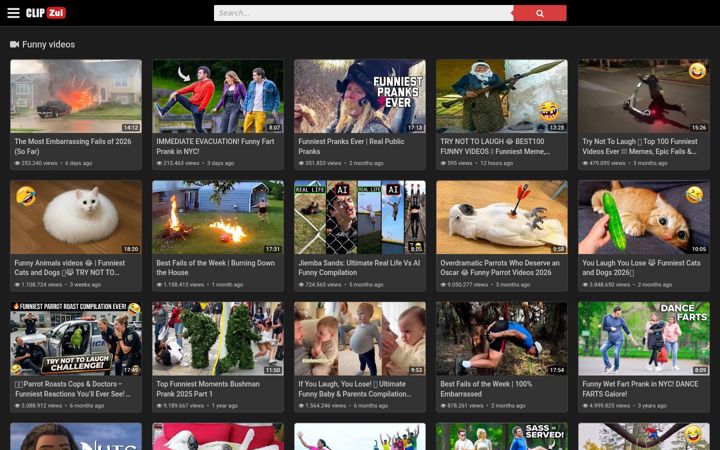Click eye icon by 479.095 views
The width and height of the screenshot is (720, 450).
(585, 163)
